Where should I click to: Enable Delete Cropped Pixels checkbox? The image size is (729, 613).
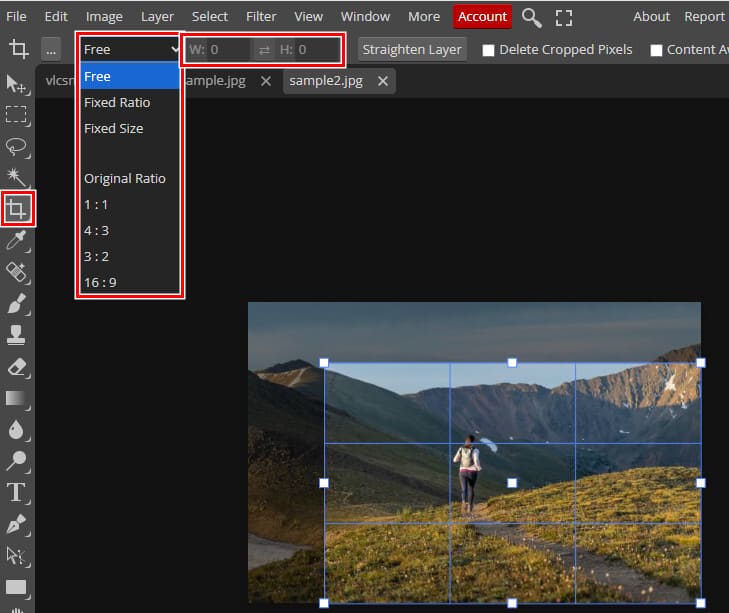[488, 50]
